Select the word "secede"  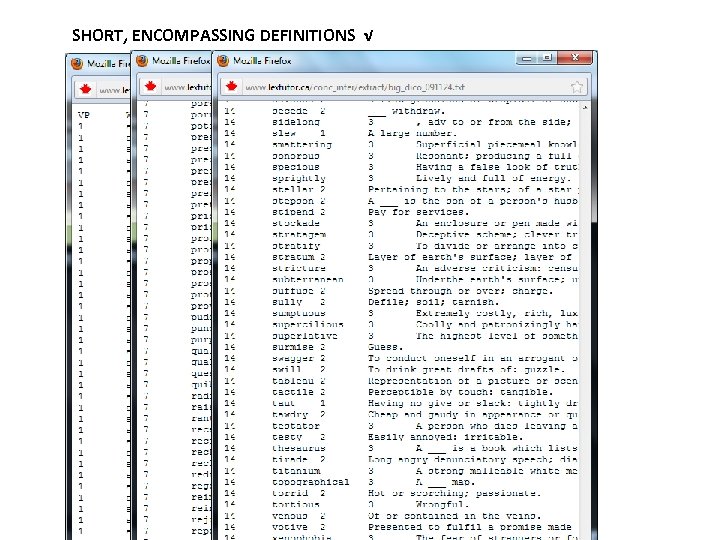coord(289,111)
